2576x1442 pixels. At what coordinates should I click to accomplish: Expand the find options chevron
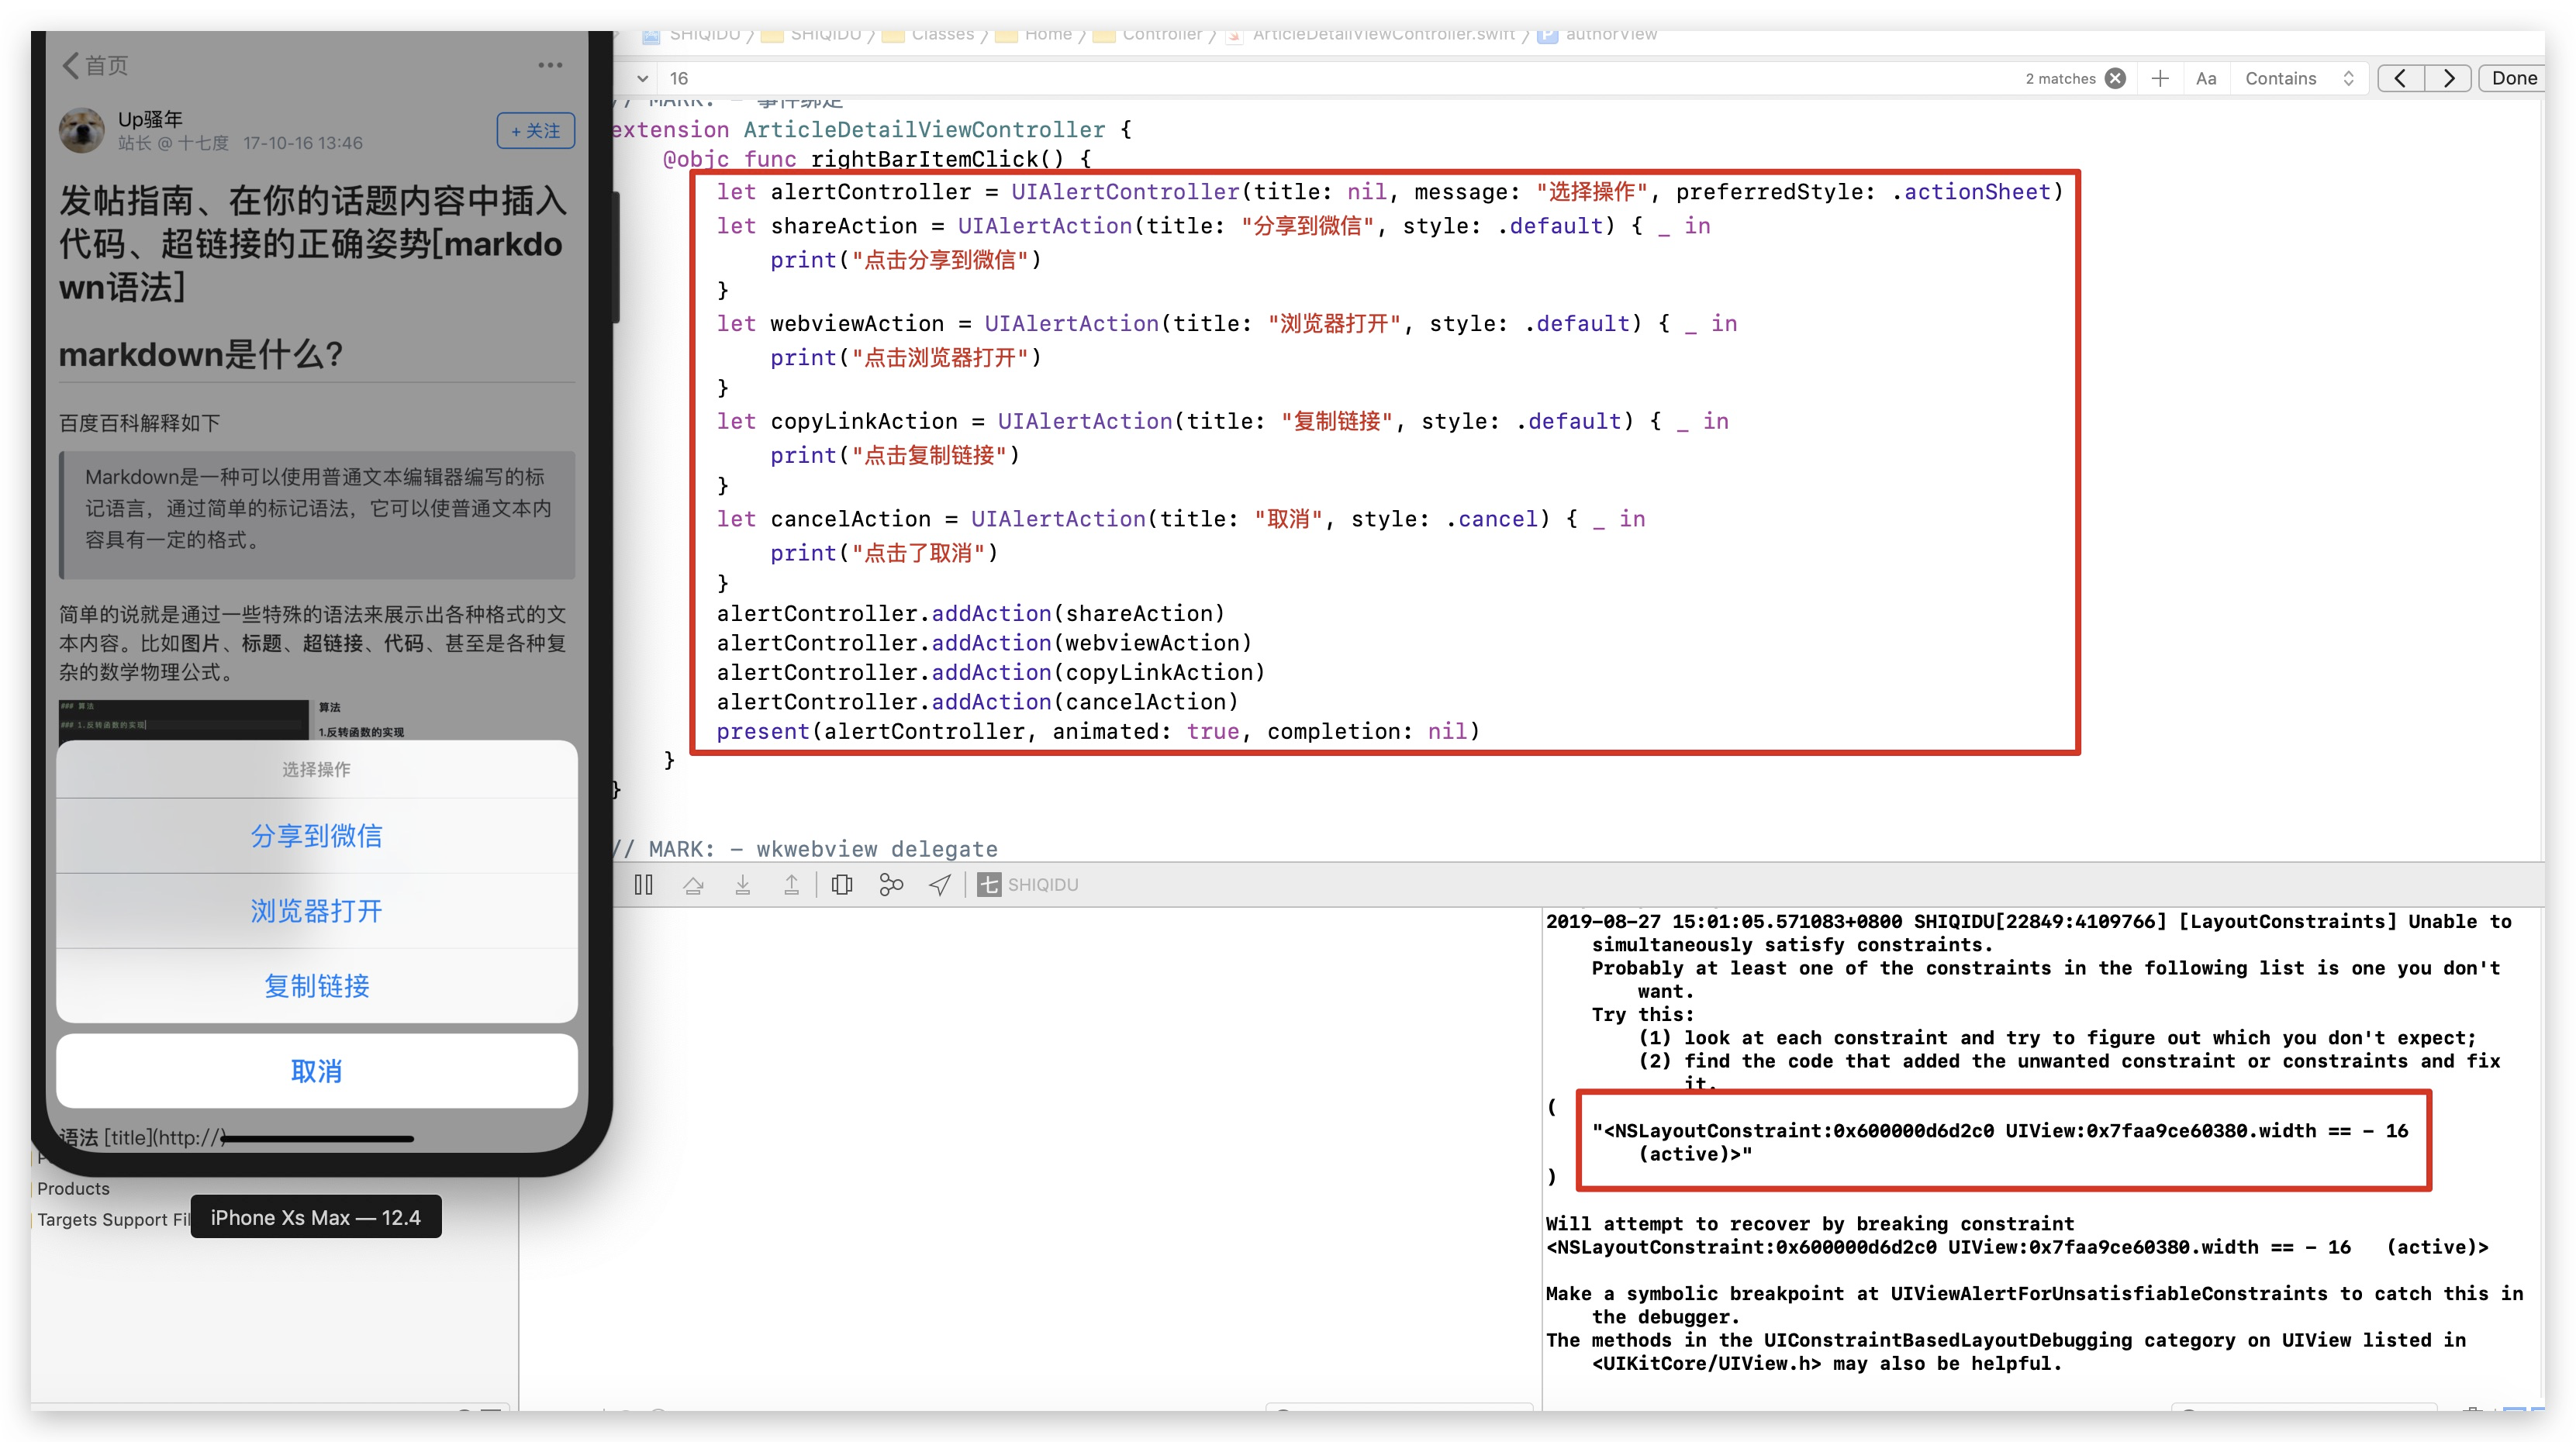pyautogui.click(x=642, y=78)
